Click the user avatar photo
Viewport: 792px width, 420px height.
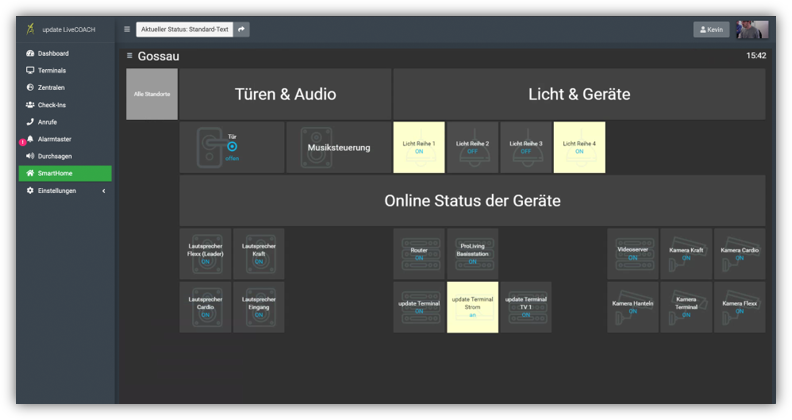(752, 30)
